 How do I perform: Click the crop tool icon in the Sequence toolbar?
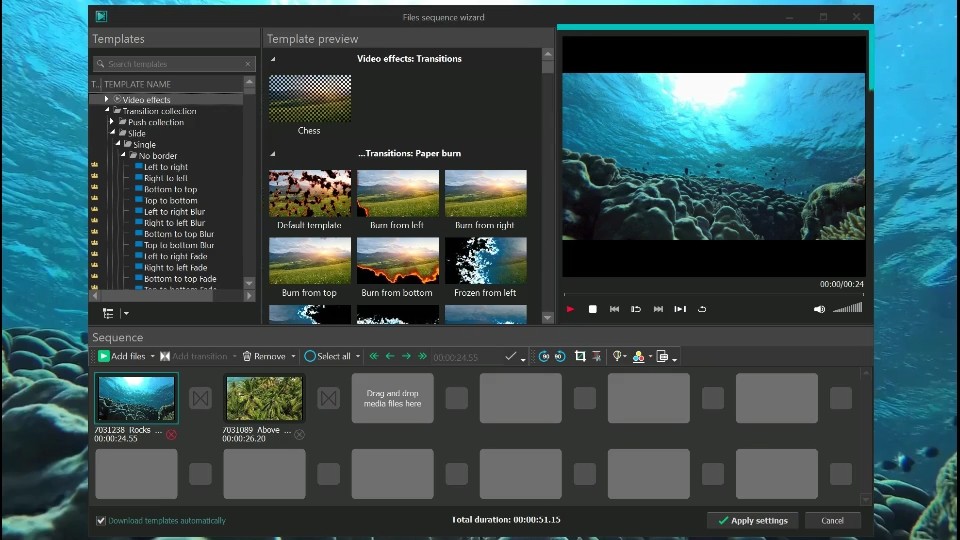[x=580, y=356]
